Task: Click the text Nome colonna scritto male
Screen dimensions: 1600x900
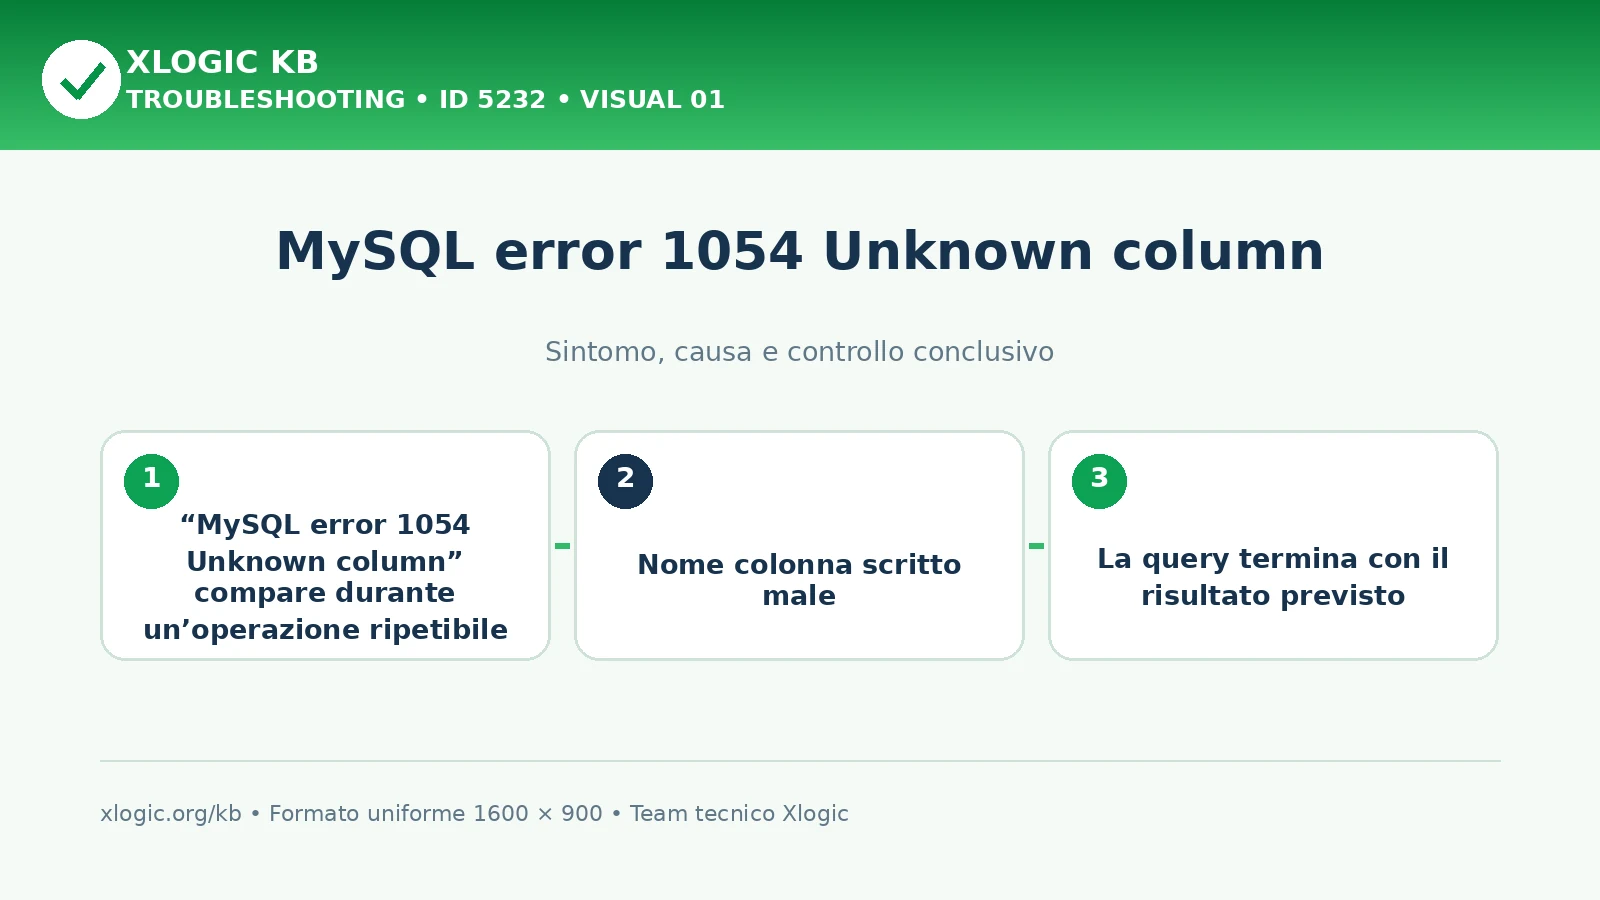Action: click(799, 580)
